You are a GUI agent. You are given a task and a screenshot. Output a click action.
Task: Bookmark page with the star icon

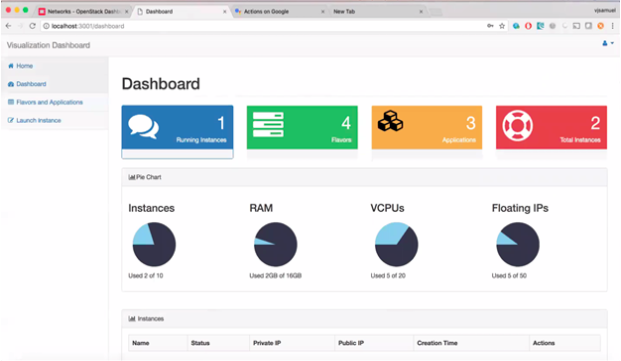tap(502, 26)
